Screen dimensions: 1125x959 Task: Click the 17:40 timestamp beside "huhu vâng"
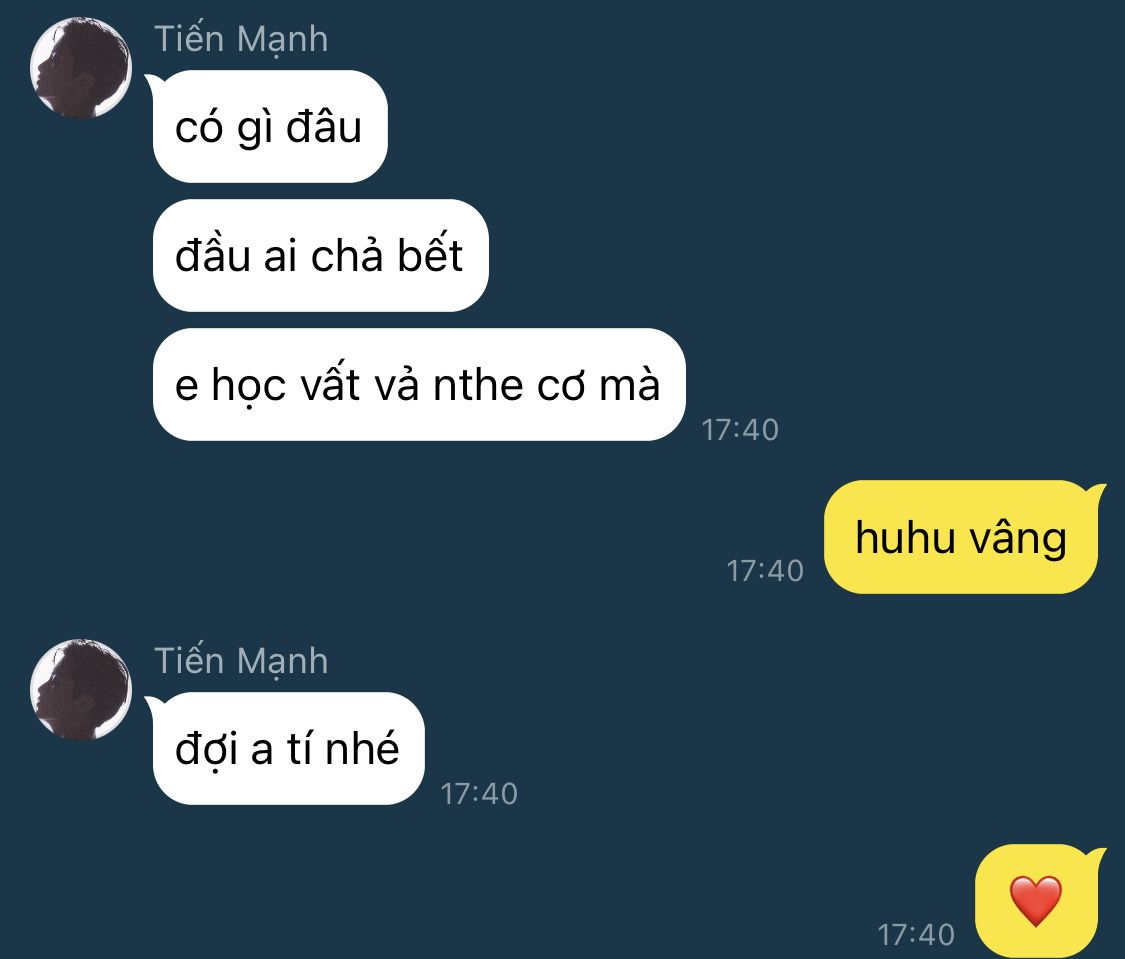pyautogui.click(x=765, y=571)
